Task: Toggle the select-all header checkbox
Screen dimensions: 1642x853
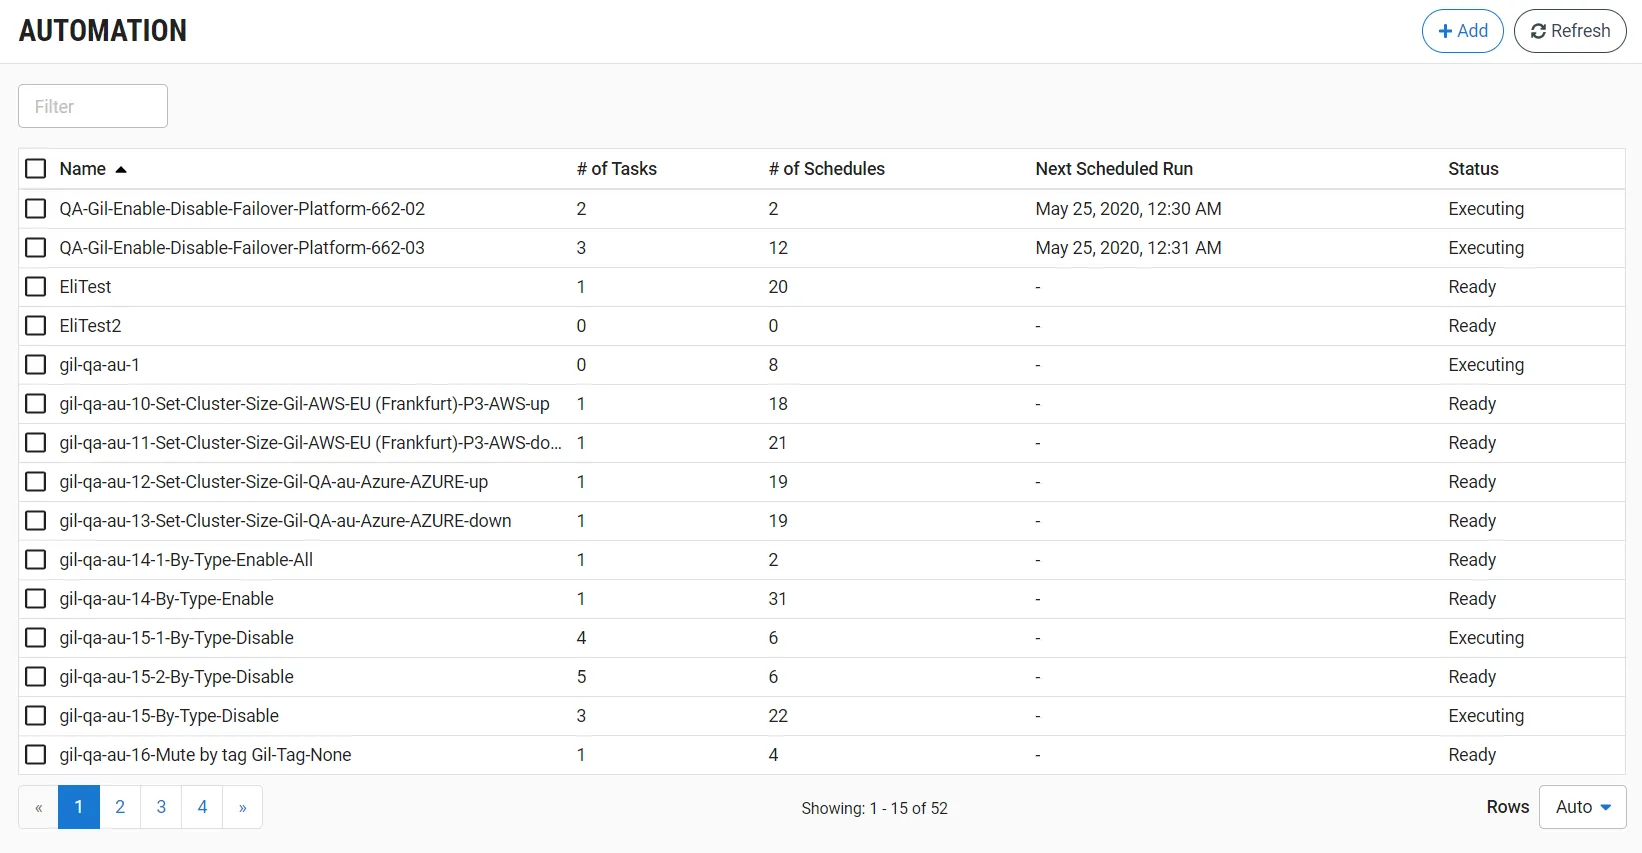Action: tap(36, 169)
